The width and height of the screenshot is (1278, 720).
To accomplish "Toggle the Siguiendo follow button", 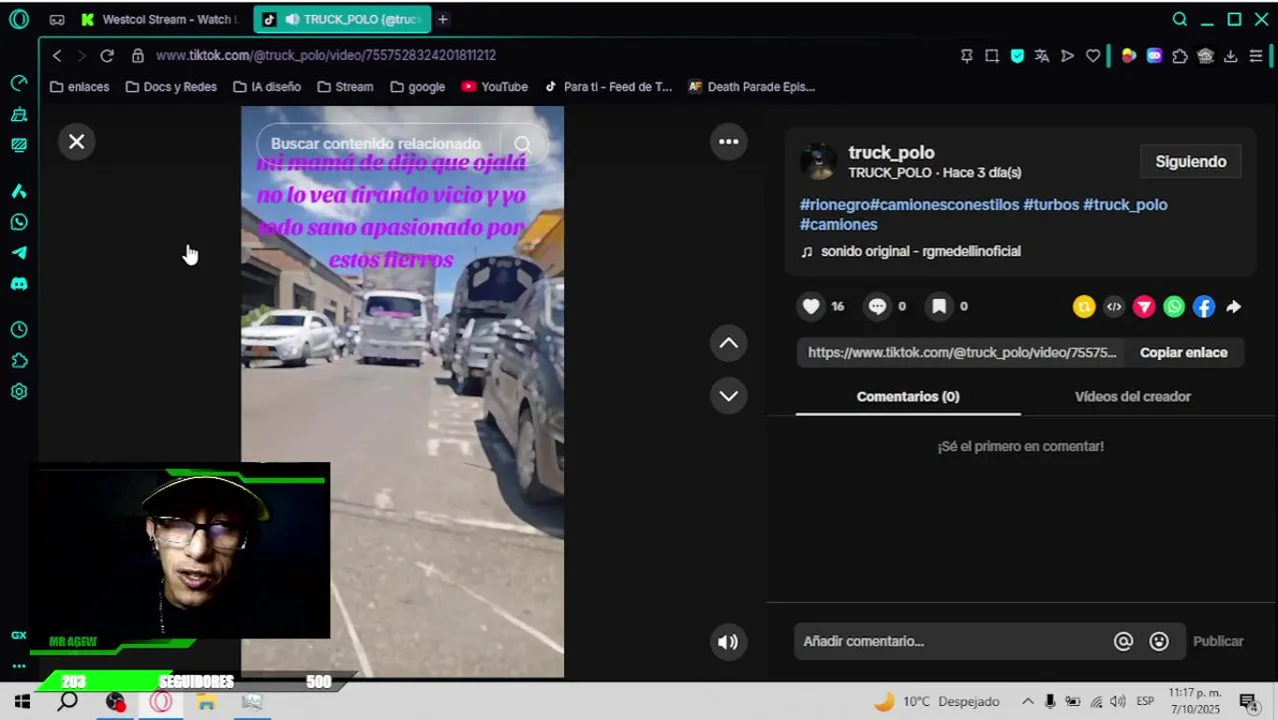I will point(1190,162).
